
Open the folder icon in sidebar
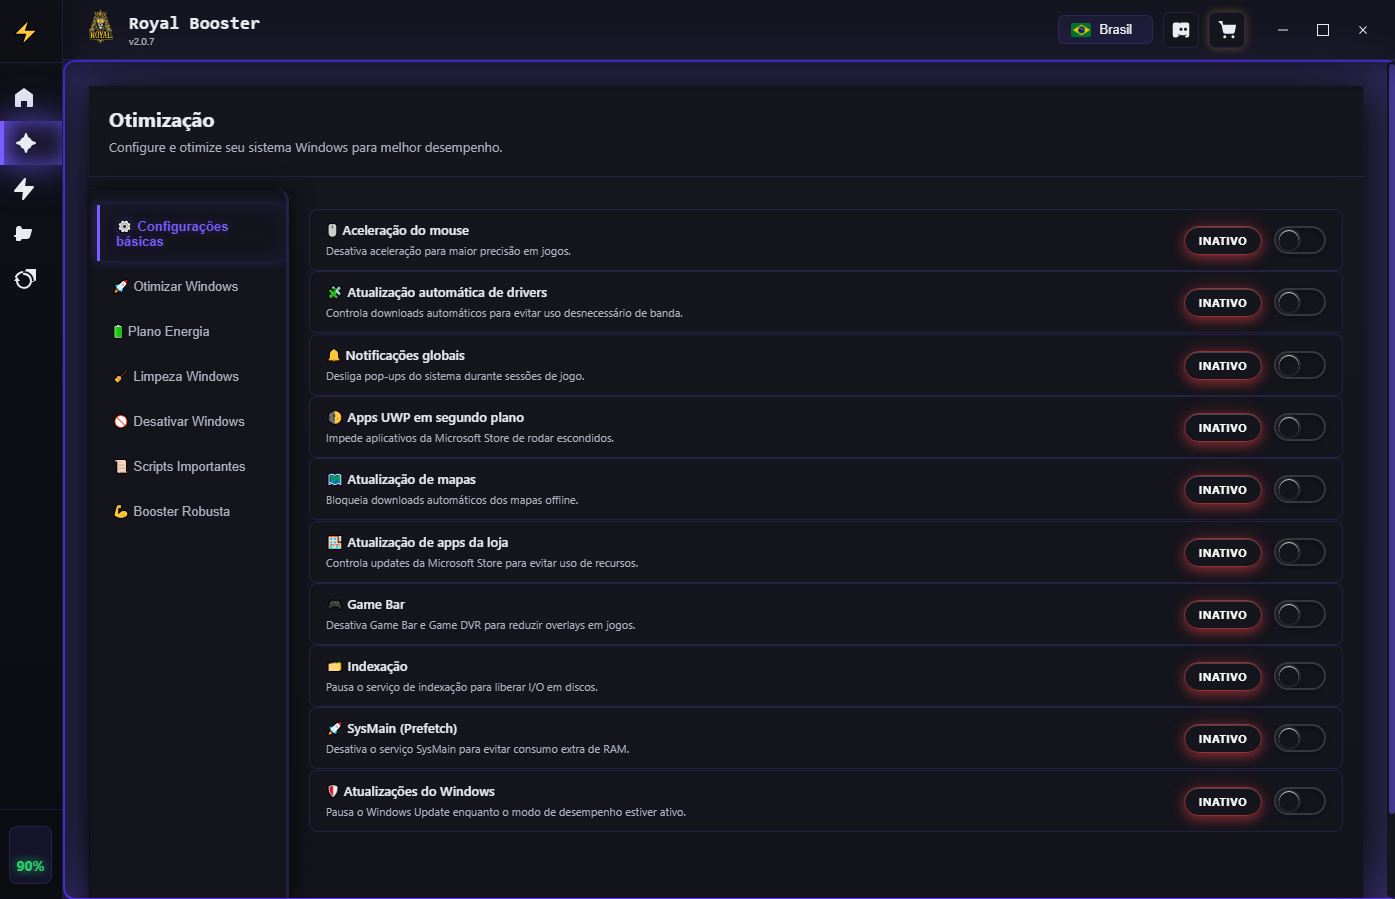pyautogui.click(x=24, y=234)
